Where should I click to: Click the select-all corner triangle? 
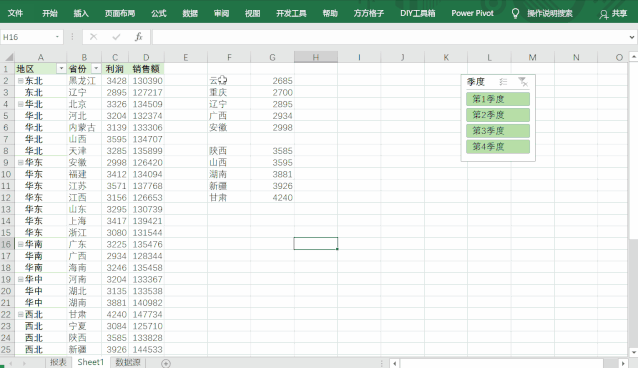[8, 57]
